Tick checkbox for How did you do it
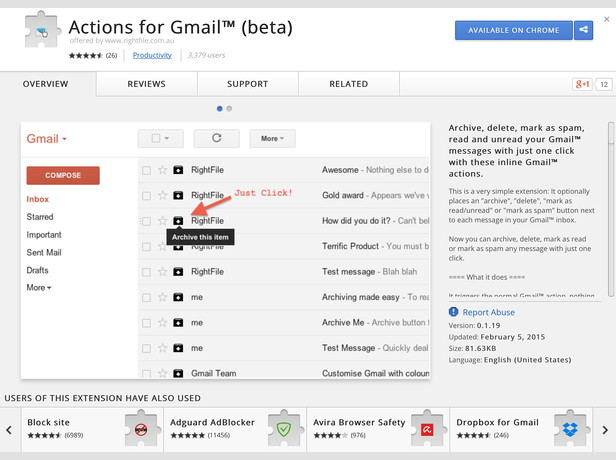The image size is (616, 460). click(x=146, y=221)
